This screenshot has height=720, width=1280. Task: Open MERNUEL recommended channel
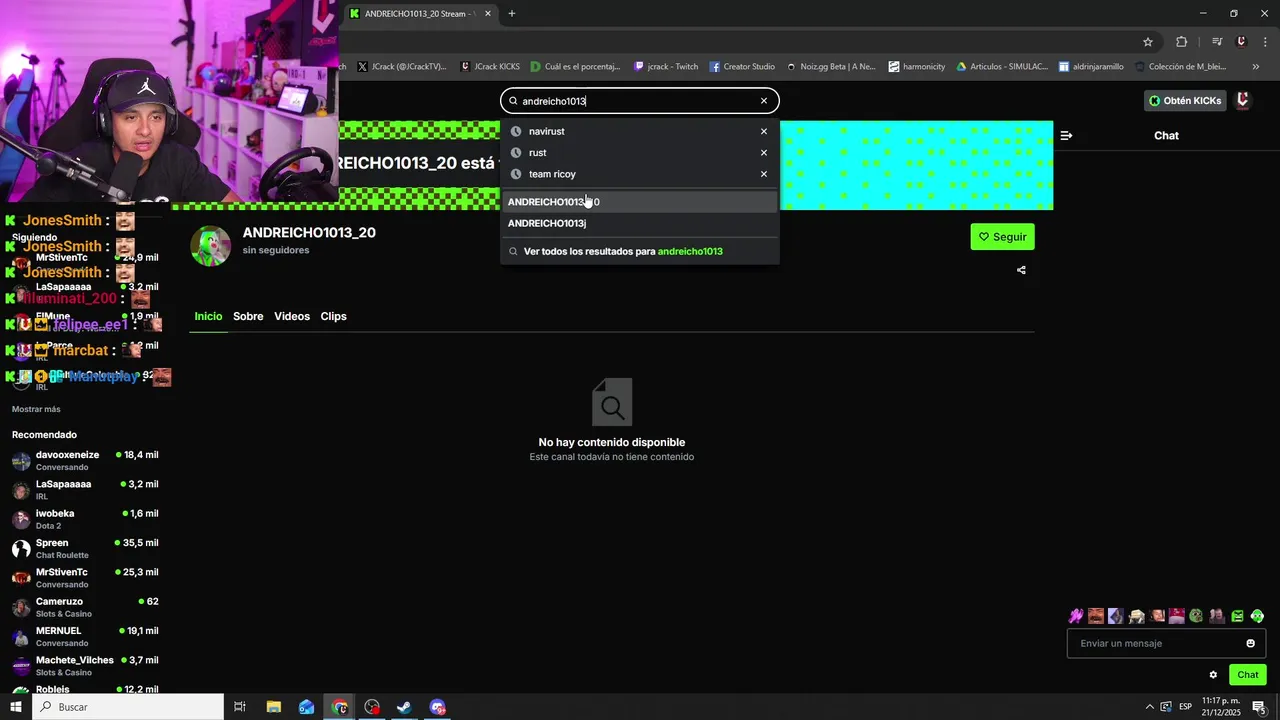click(x=85, y=637)
